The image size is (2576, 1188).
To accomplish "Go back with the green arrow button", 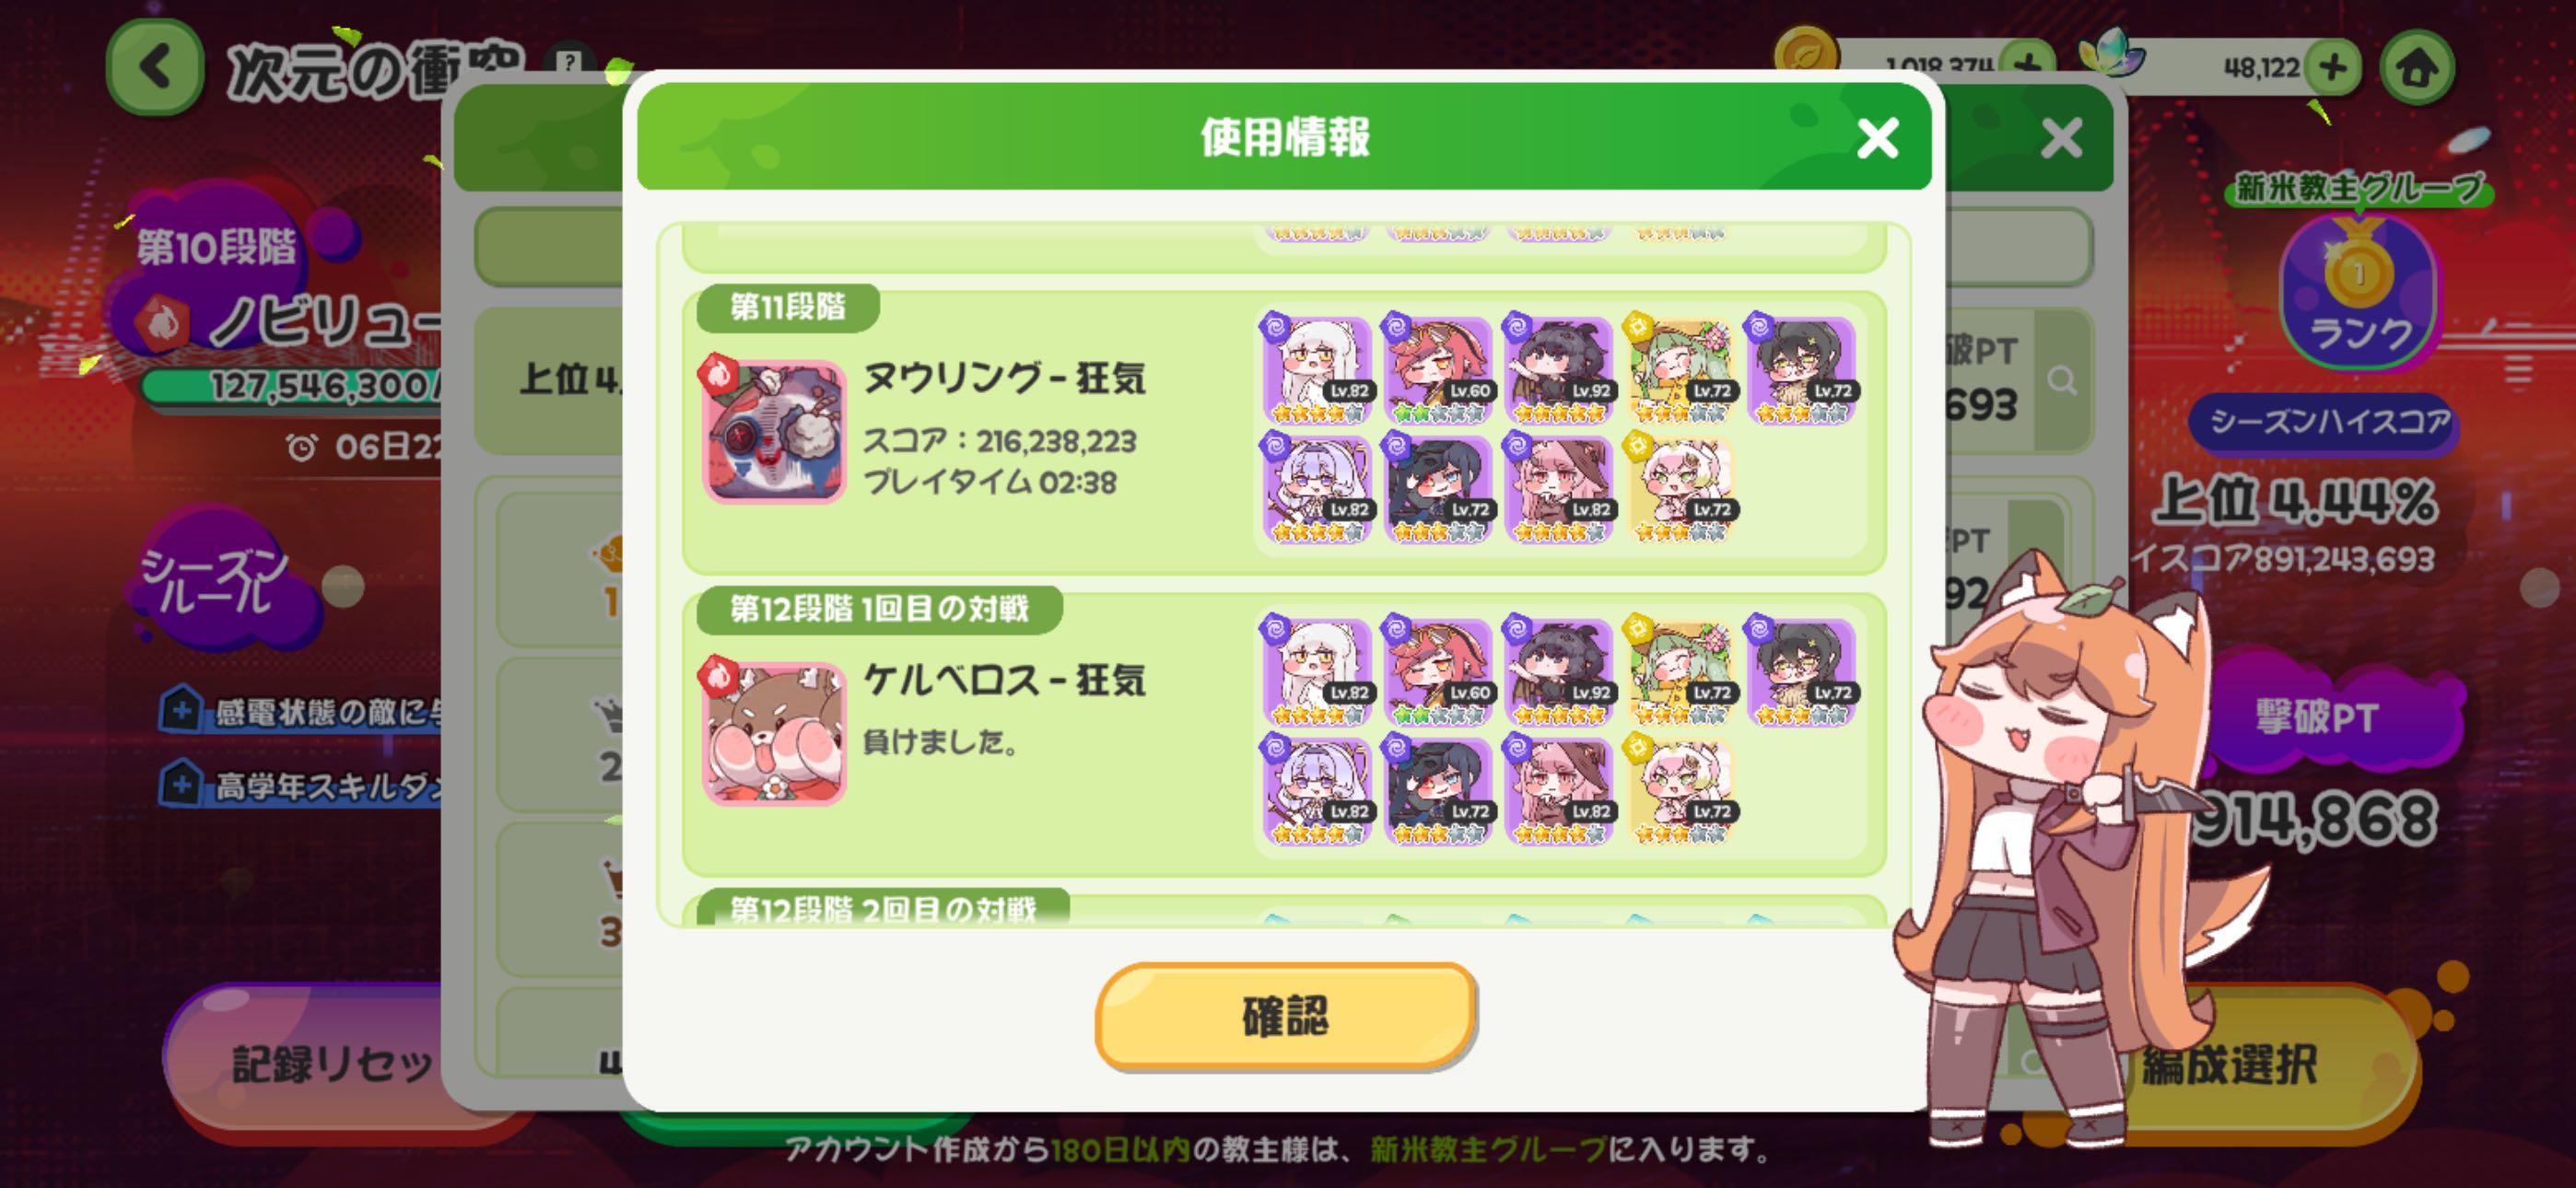I will point(155,69).
